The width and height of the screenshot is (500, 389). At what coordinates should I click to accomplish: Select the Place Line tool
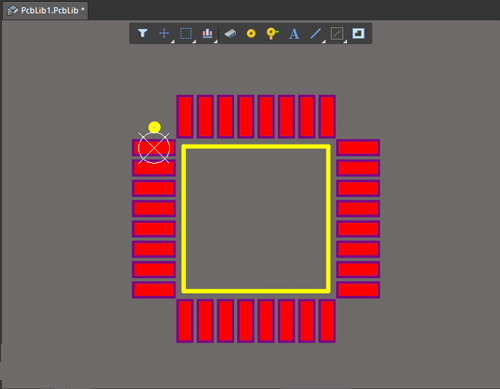(315, 33)
